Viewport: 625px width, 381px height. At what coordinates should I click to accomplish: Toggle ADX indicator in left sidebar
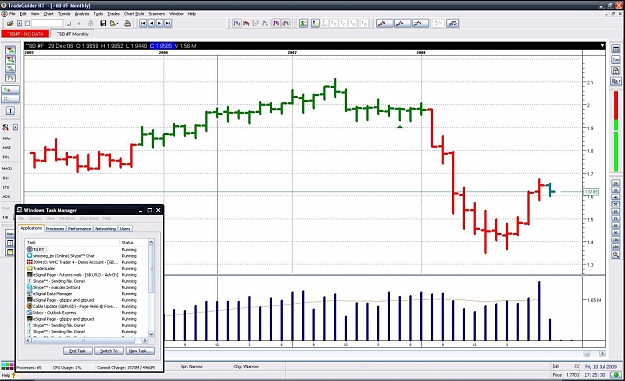(x=6, y=196)
